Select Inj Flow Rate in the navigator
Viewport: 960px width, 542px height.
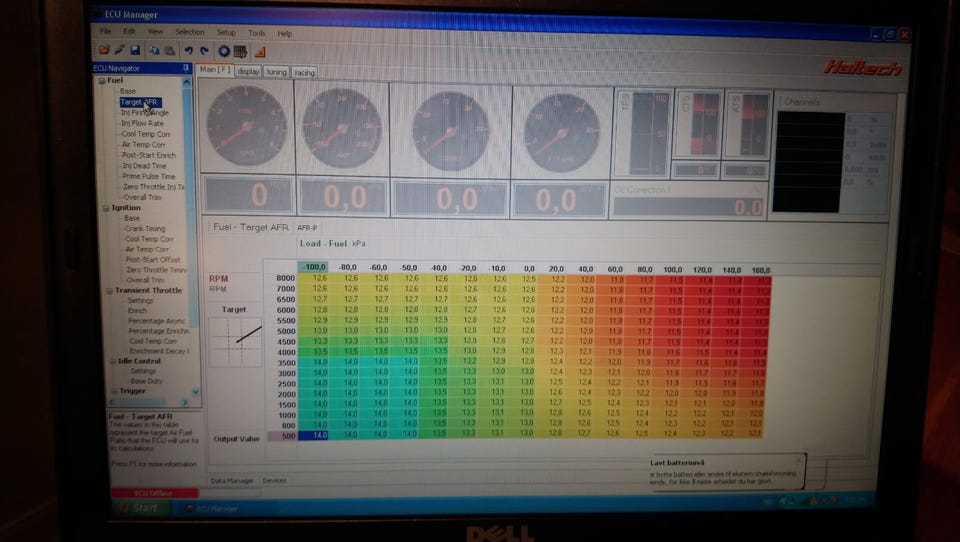pos(143,123)
